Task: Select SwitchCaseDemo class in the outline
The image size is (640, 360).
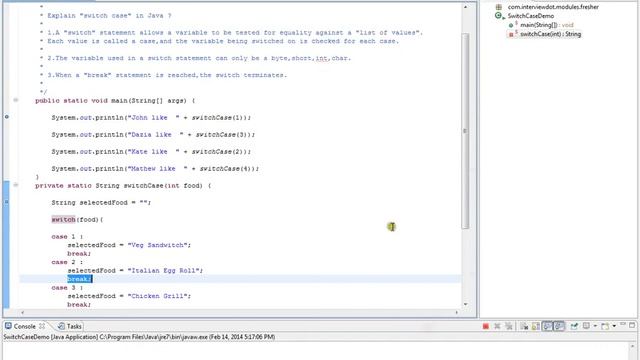Action: click(x=531, y=16)
